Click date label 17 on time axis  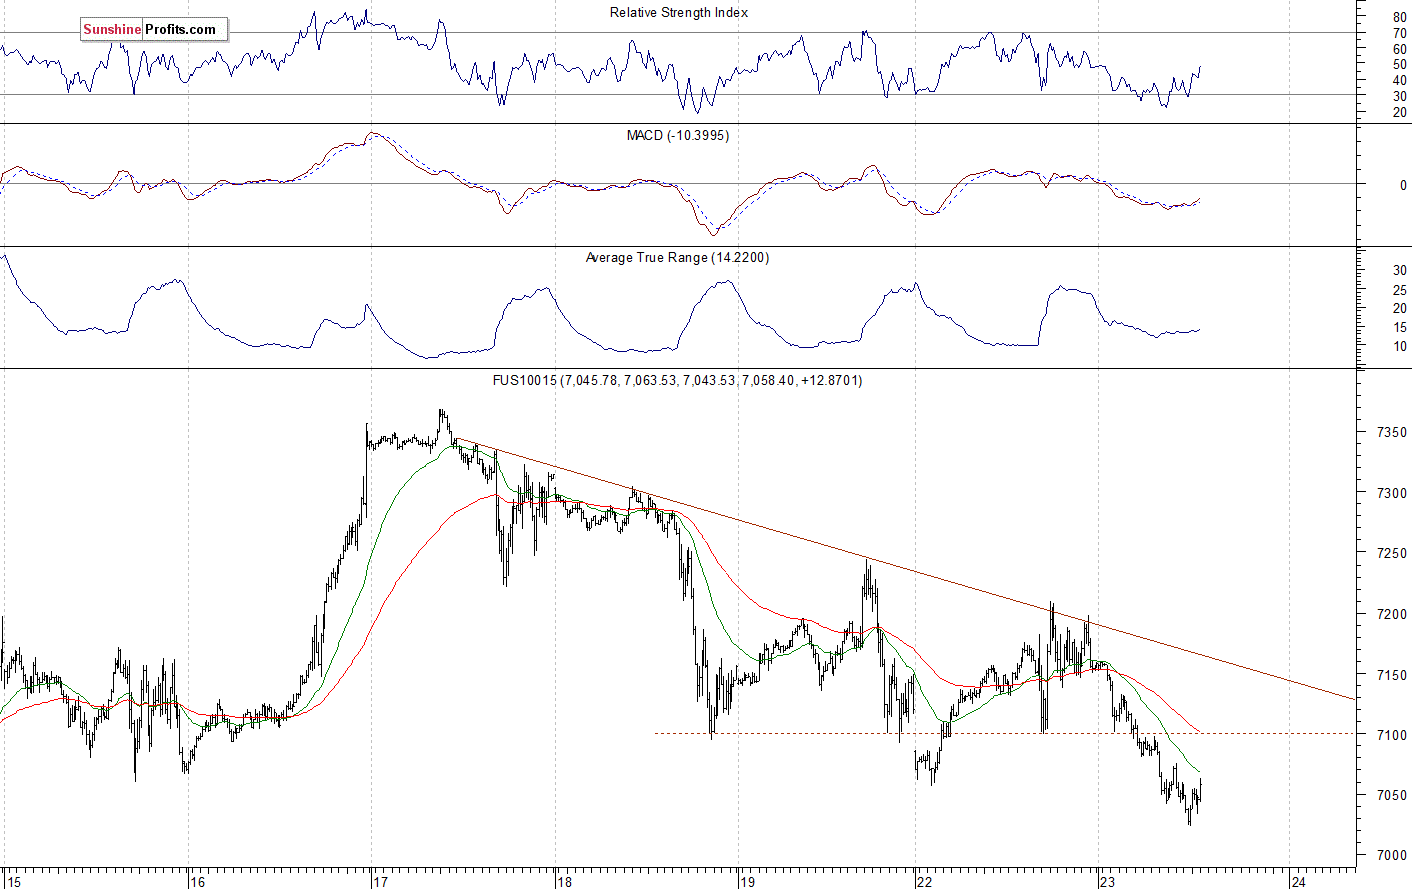click(x=380, y=882)
